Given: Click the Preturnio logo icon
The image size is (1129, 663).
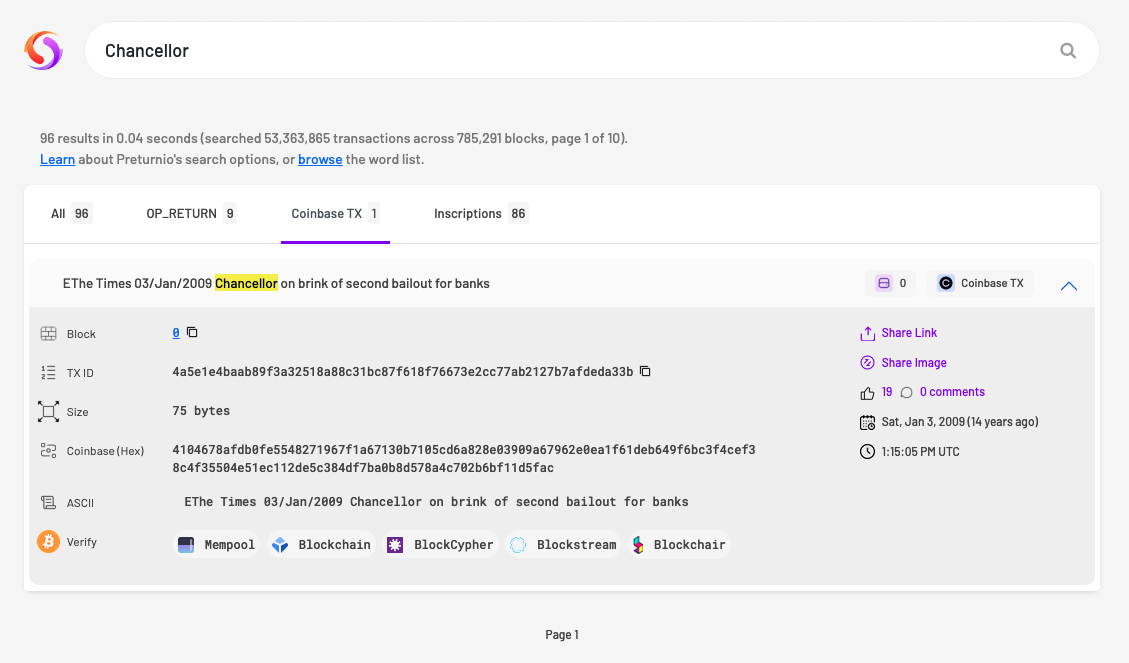Looking at the screenshot, I should pyautogui.click(x=43, y=50).
